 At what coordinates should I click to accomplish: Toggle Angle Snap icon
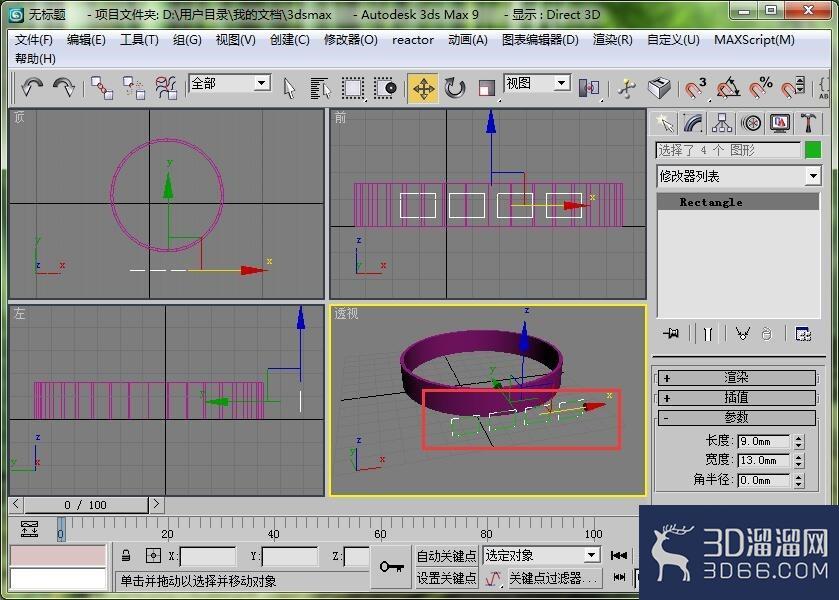coord(728,88)
